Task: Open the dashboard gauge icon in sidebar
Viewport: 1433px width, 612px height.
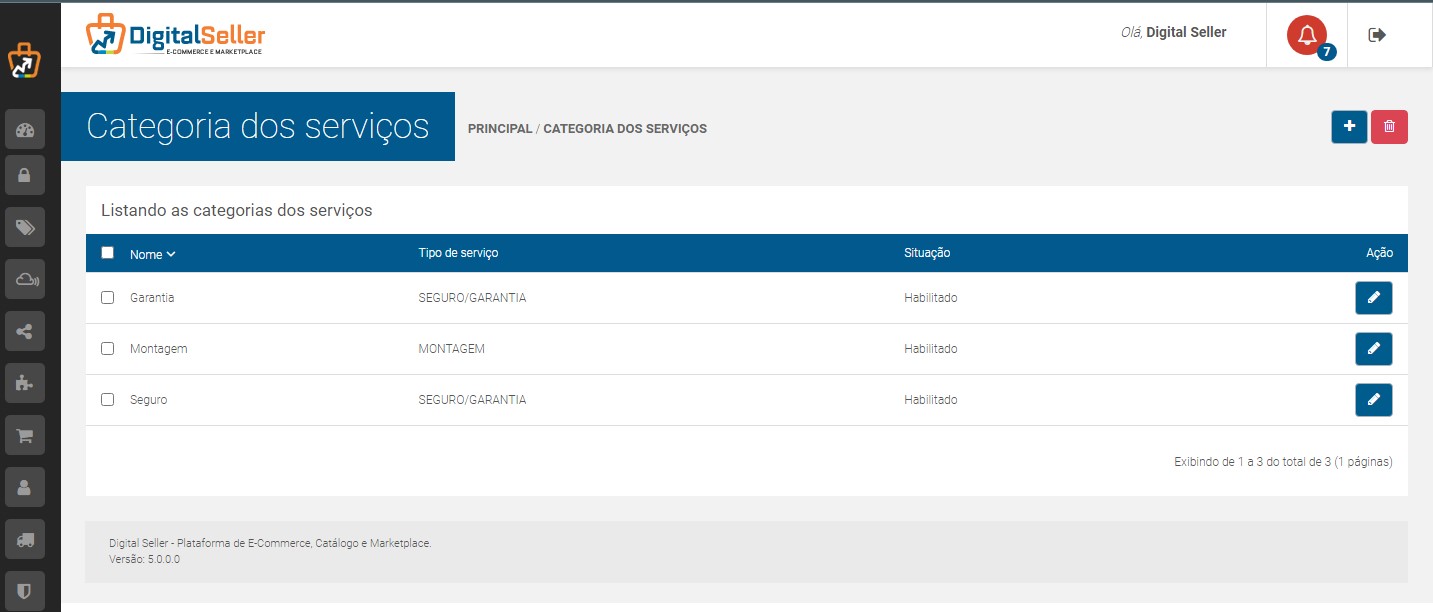Action: 25,129
